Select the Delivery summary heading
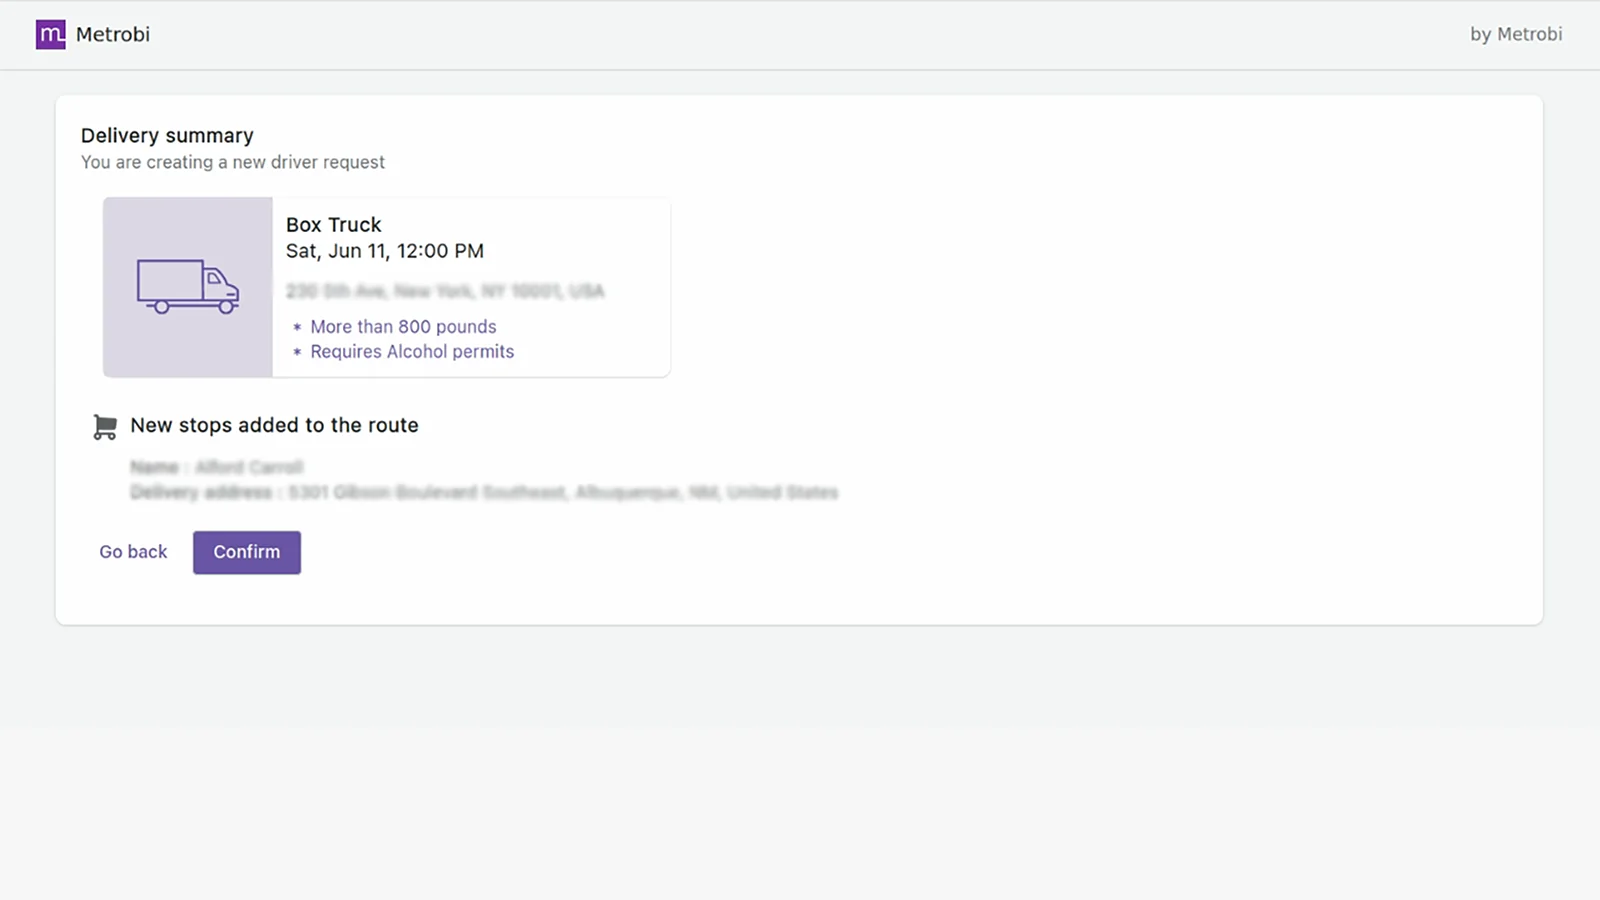 point(167,136)
